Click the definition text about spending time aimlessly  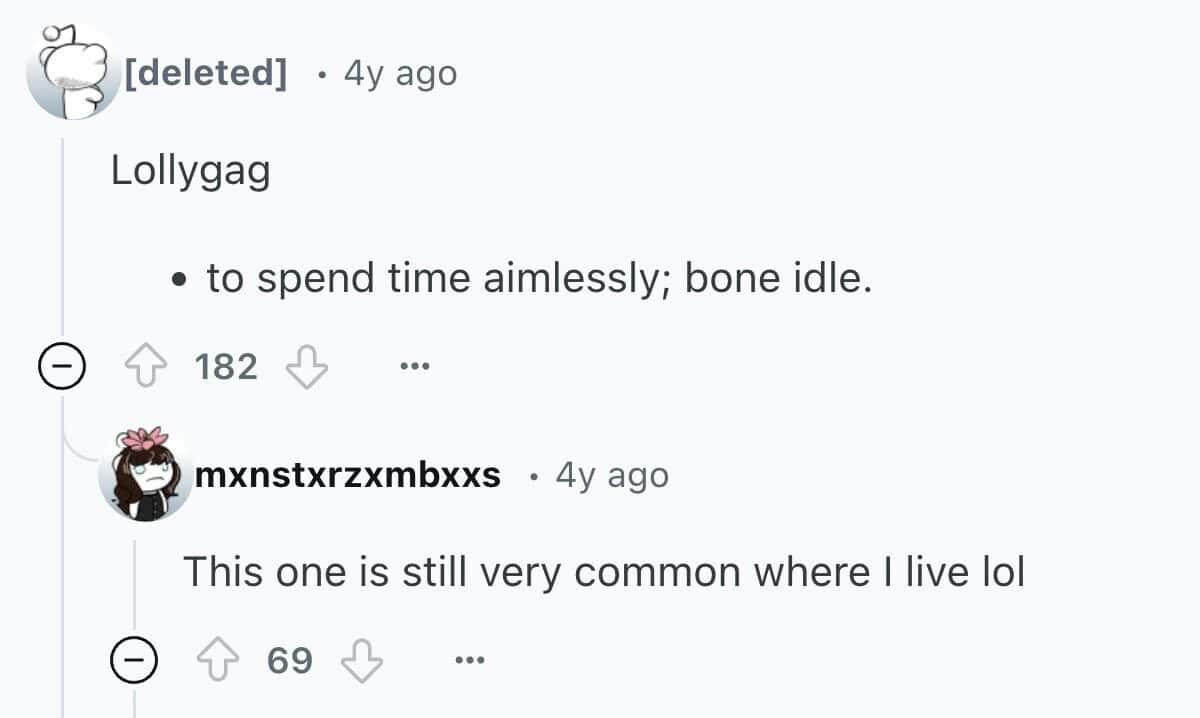539,279
